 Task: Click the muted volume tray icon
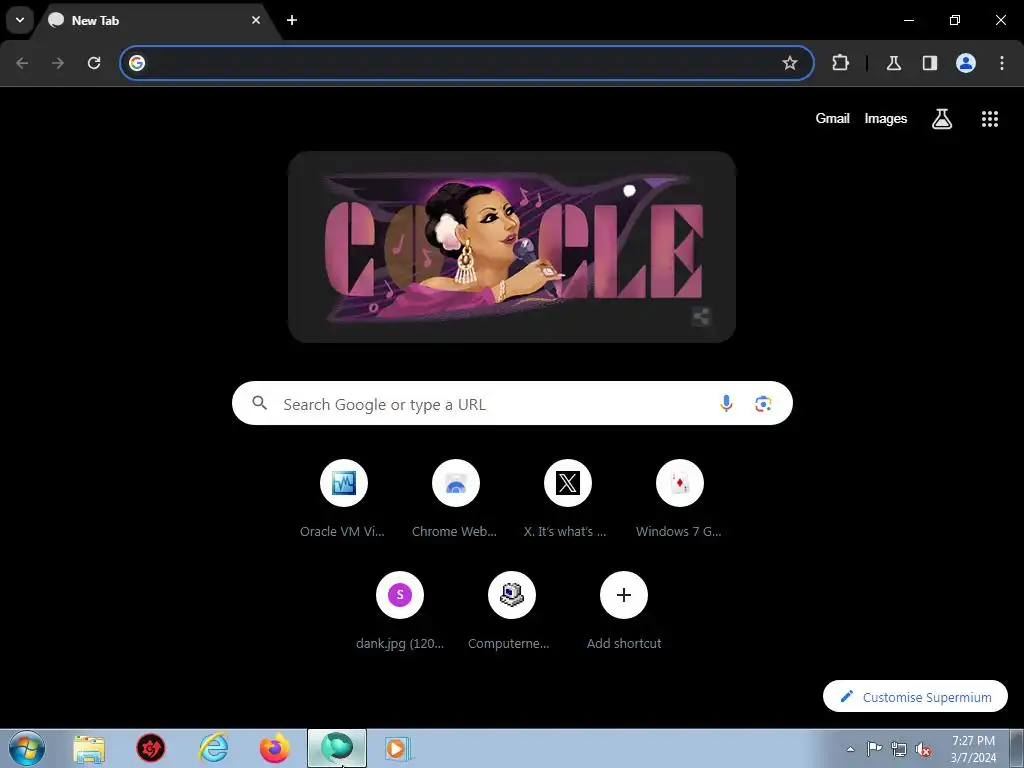923,750
